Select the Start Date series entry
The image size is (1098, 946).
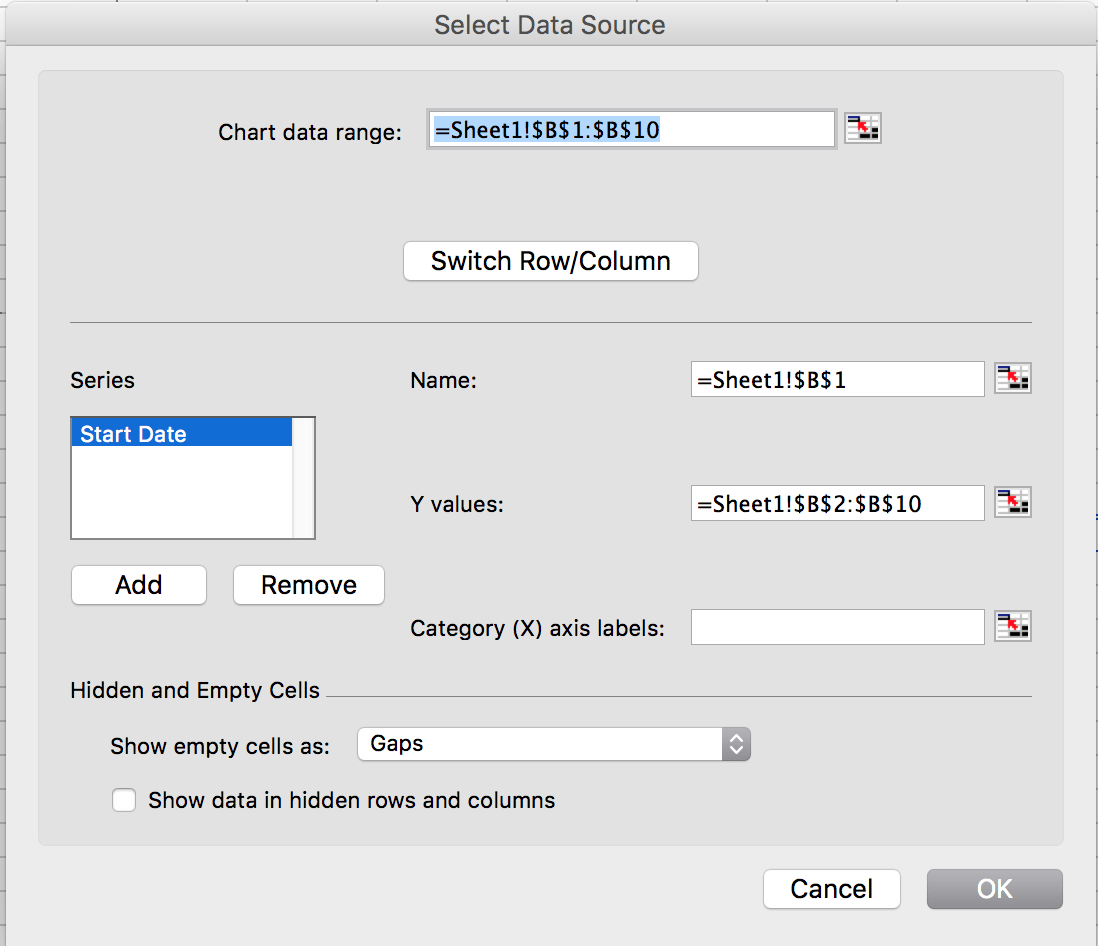pos(181,433)
